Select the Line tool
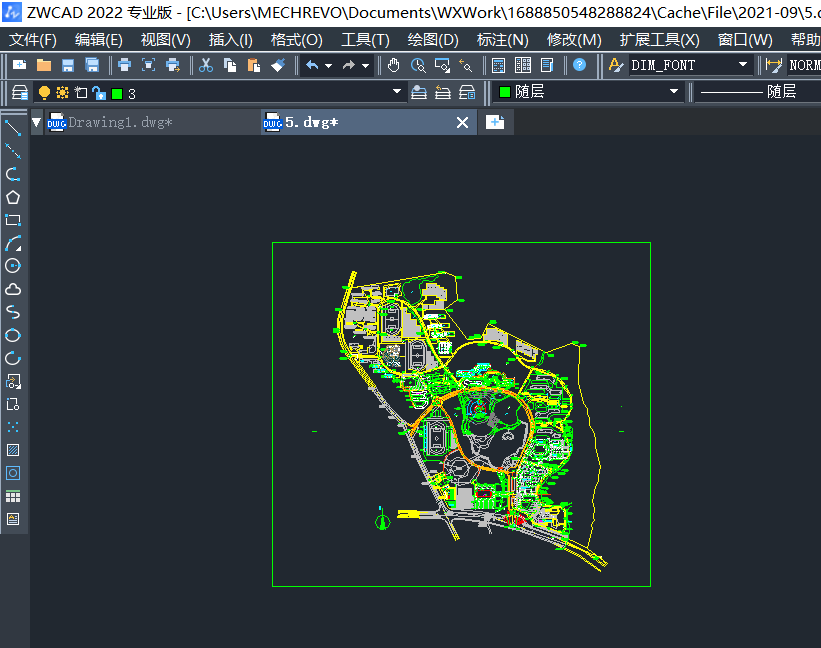This screenshot has width=821, height=648. point(13,128)
